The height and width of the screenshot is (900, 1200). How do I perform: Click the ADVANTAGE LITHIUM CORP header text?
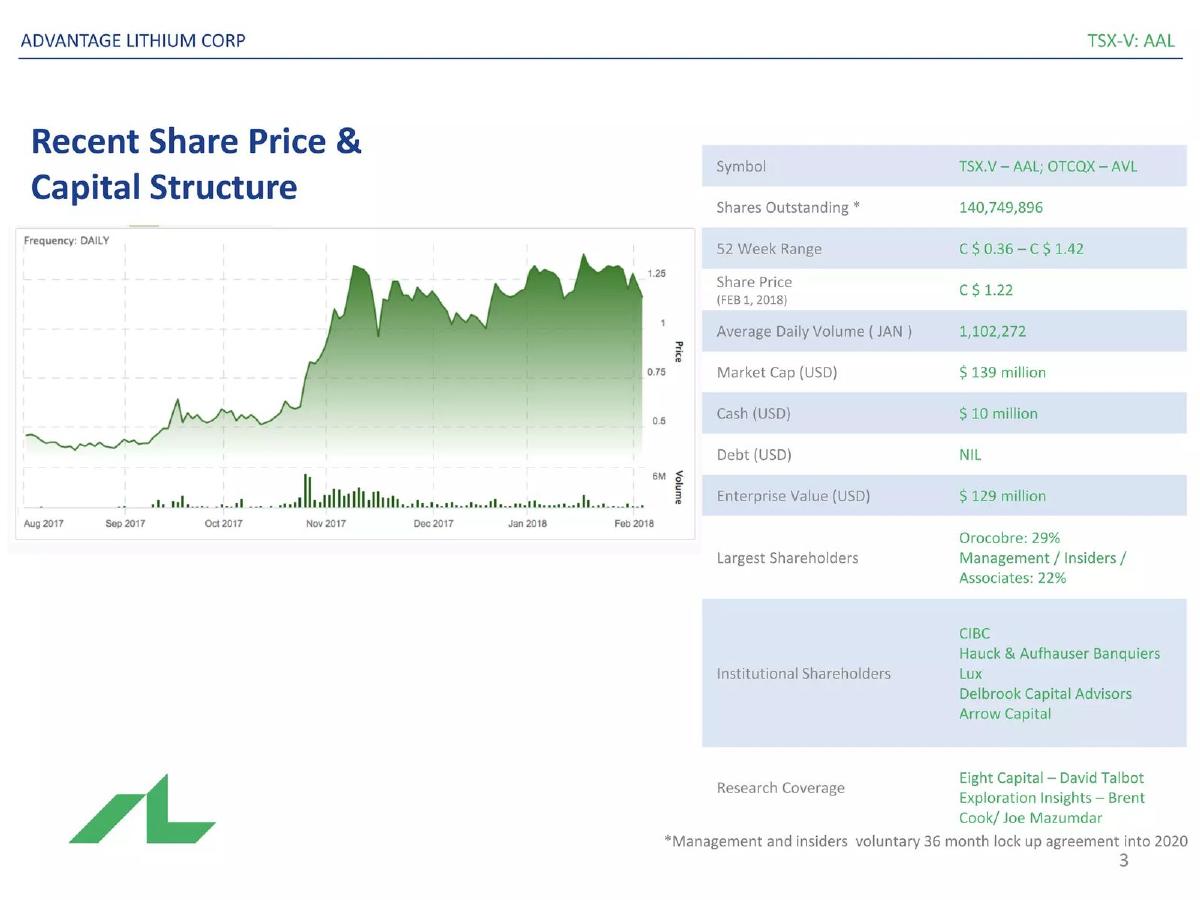133,41
